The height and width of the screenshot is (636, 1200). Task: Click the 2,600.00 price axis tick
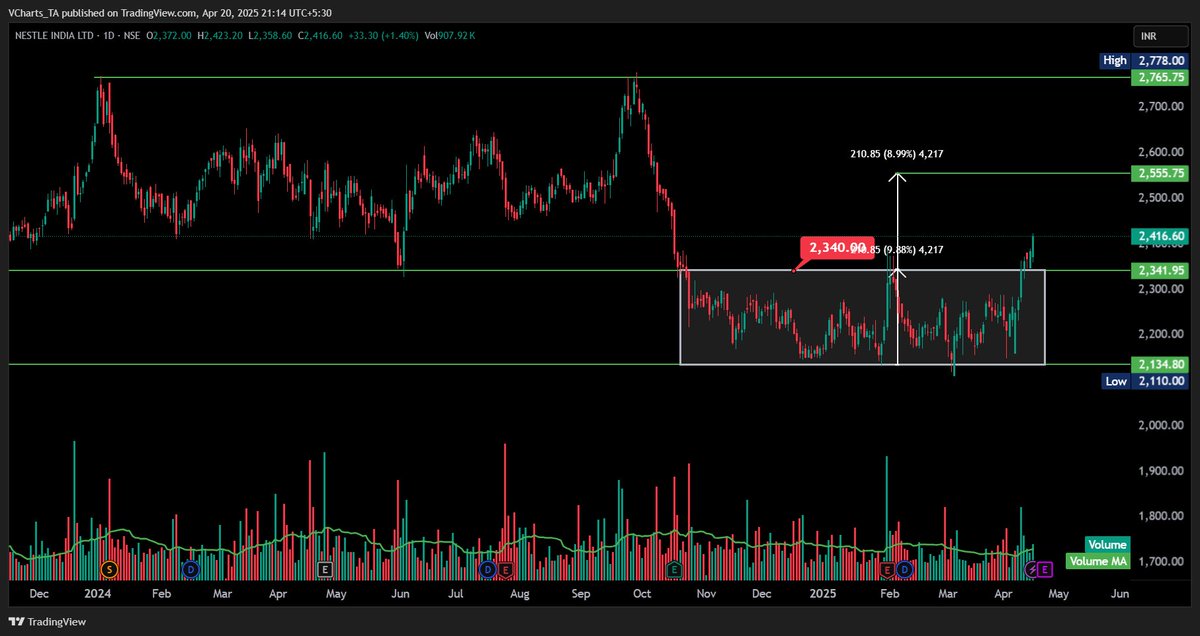point(1160,152)
